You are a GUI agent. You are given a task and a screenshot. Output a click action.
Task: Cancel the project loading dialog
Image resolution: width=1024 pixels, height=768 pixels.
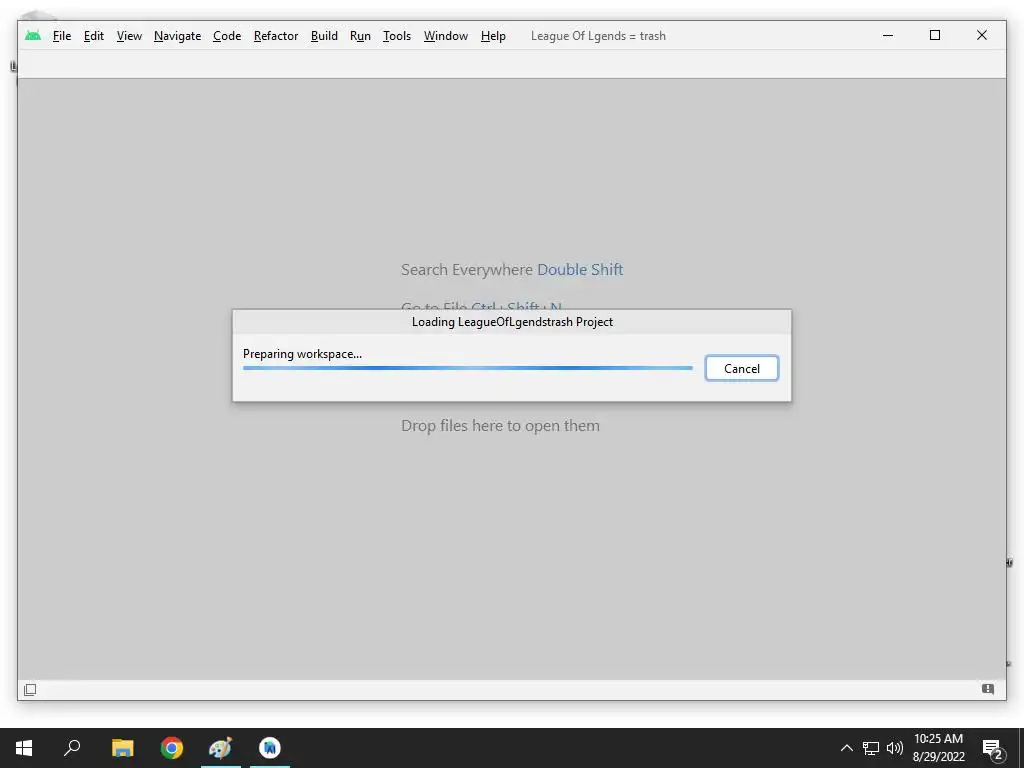point(742,368)
